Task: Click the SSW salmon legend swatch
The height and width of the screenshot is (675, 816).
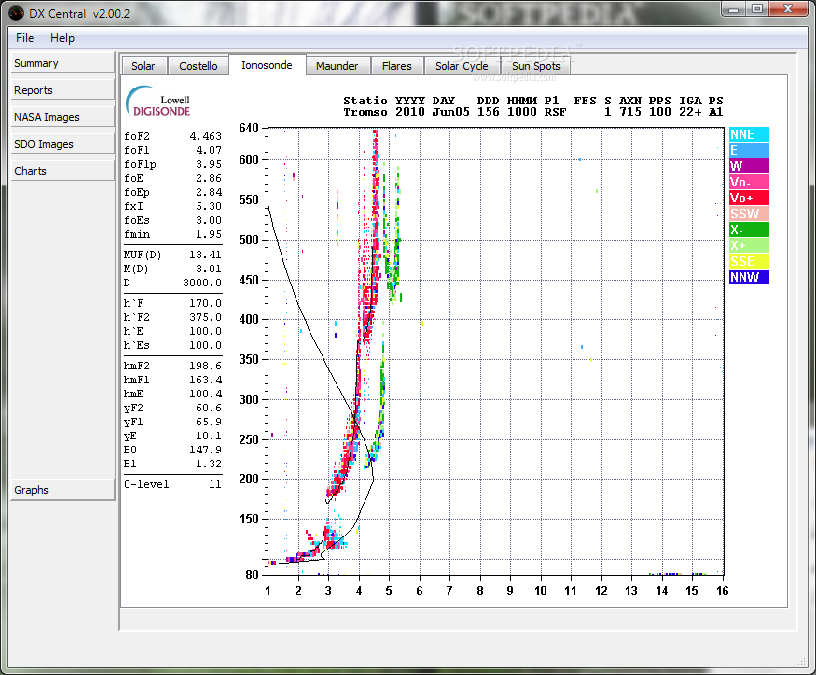Action: (749, 214)
